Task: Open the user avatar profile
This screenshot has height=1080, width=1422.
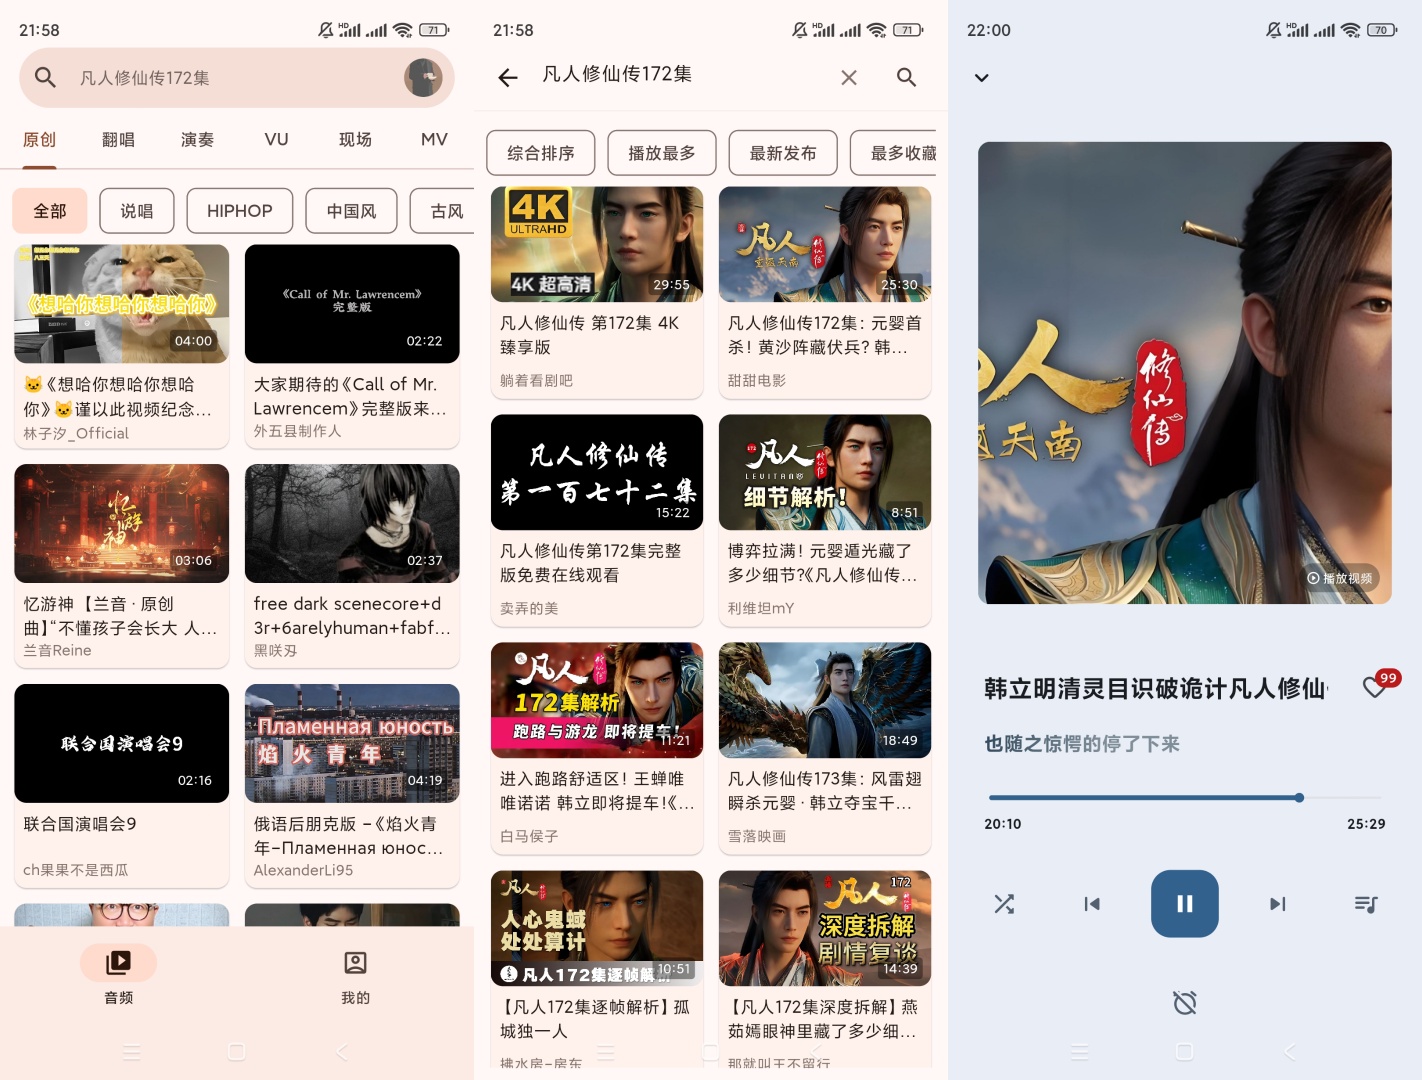Action: (x=423, y=77)
